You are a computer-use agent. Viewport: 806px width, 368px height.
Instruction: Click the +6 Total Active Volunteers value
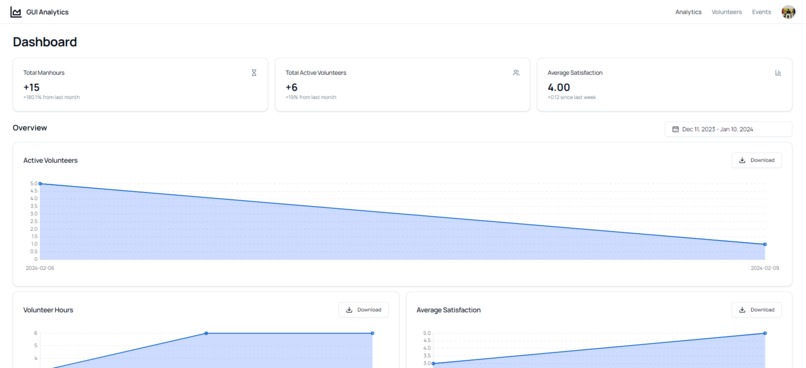click(291, 87)
